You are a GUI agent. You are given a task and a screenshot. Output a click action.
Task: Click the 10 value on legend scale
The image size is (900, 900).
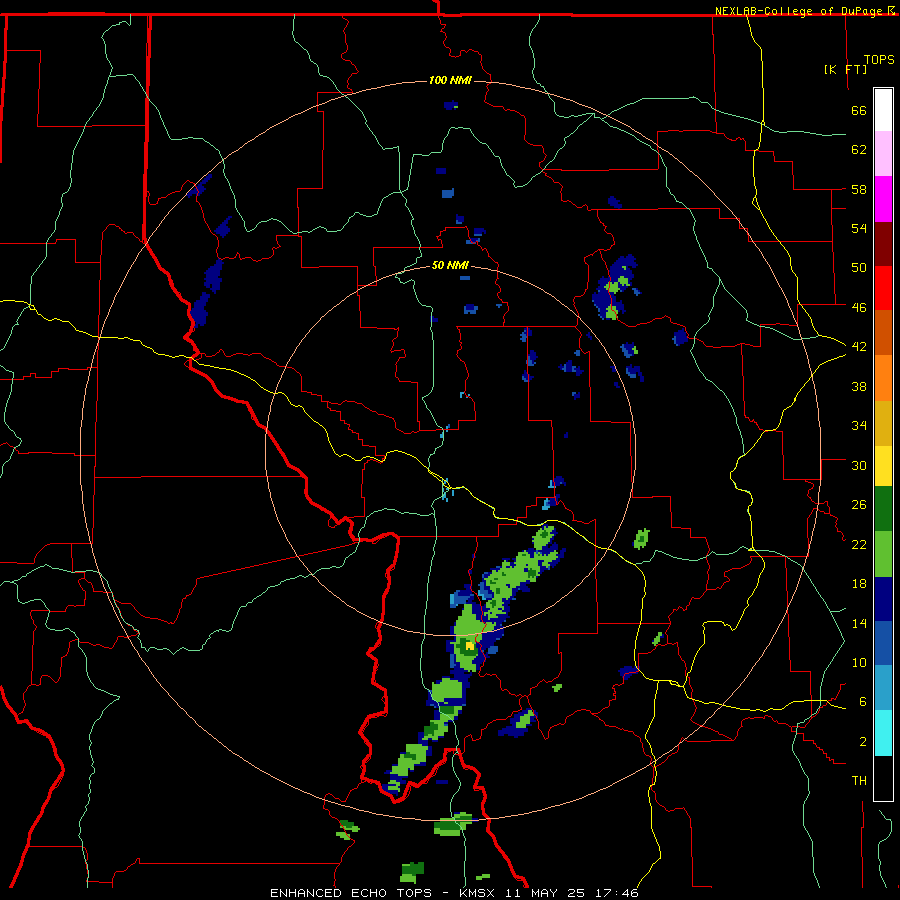[x=859, y=663]
